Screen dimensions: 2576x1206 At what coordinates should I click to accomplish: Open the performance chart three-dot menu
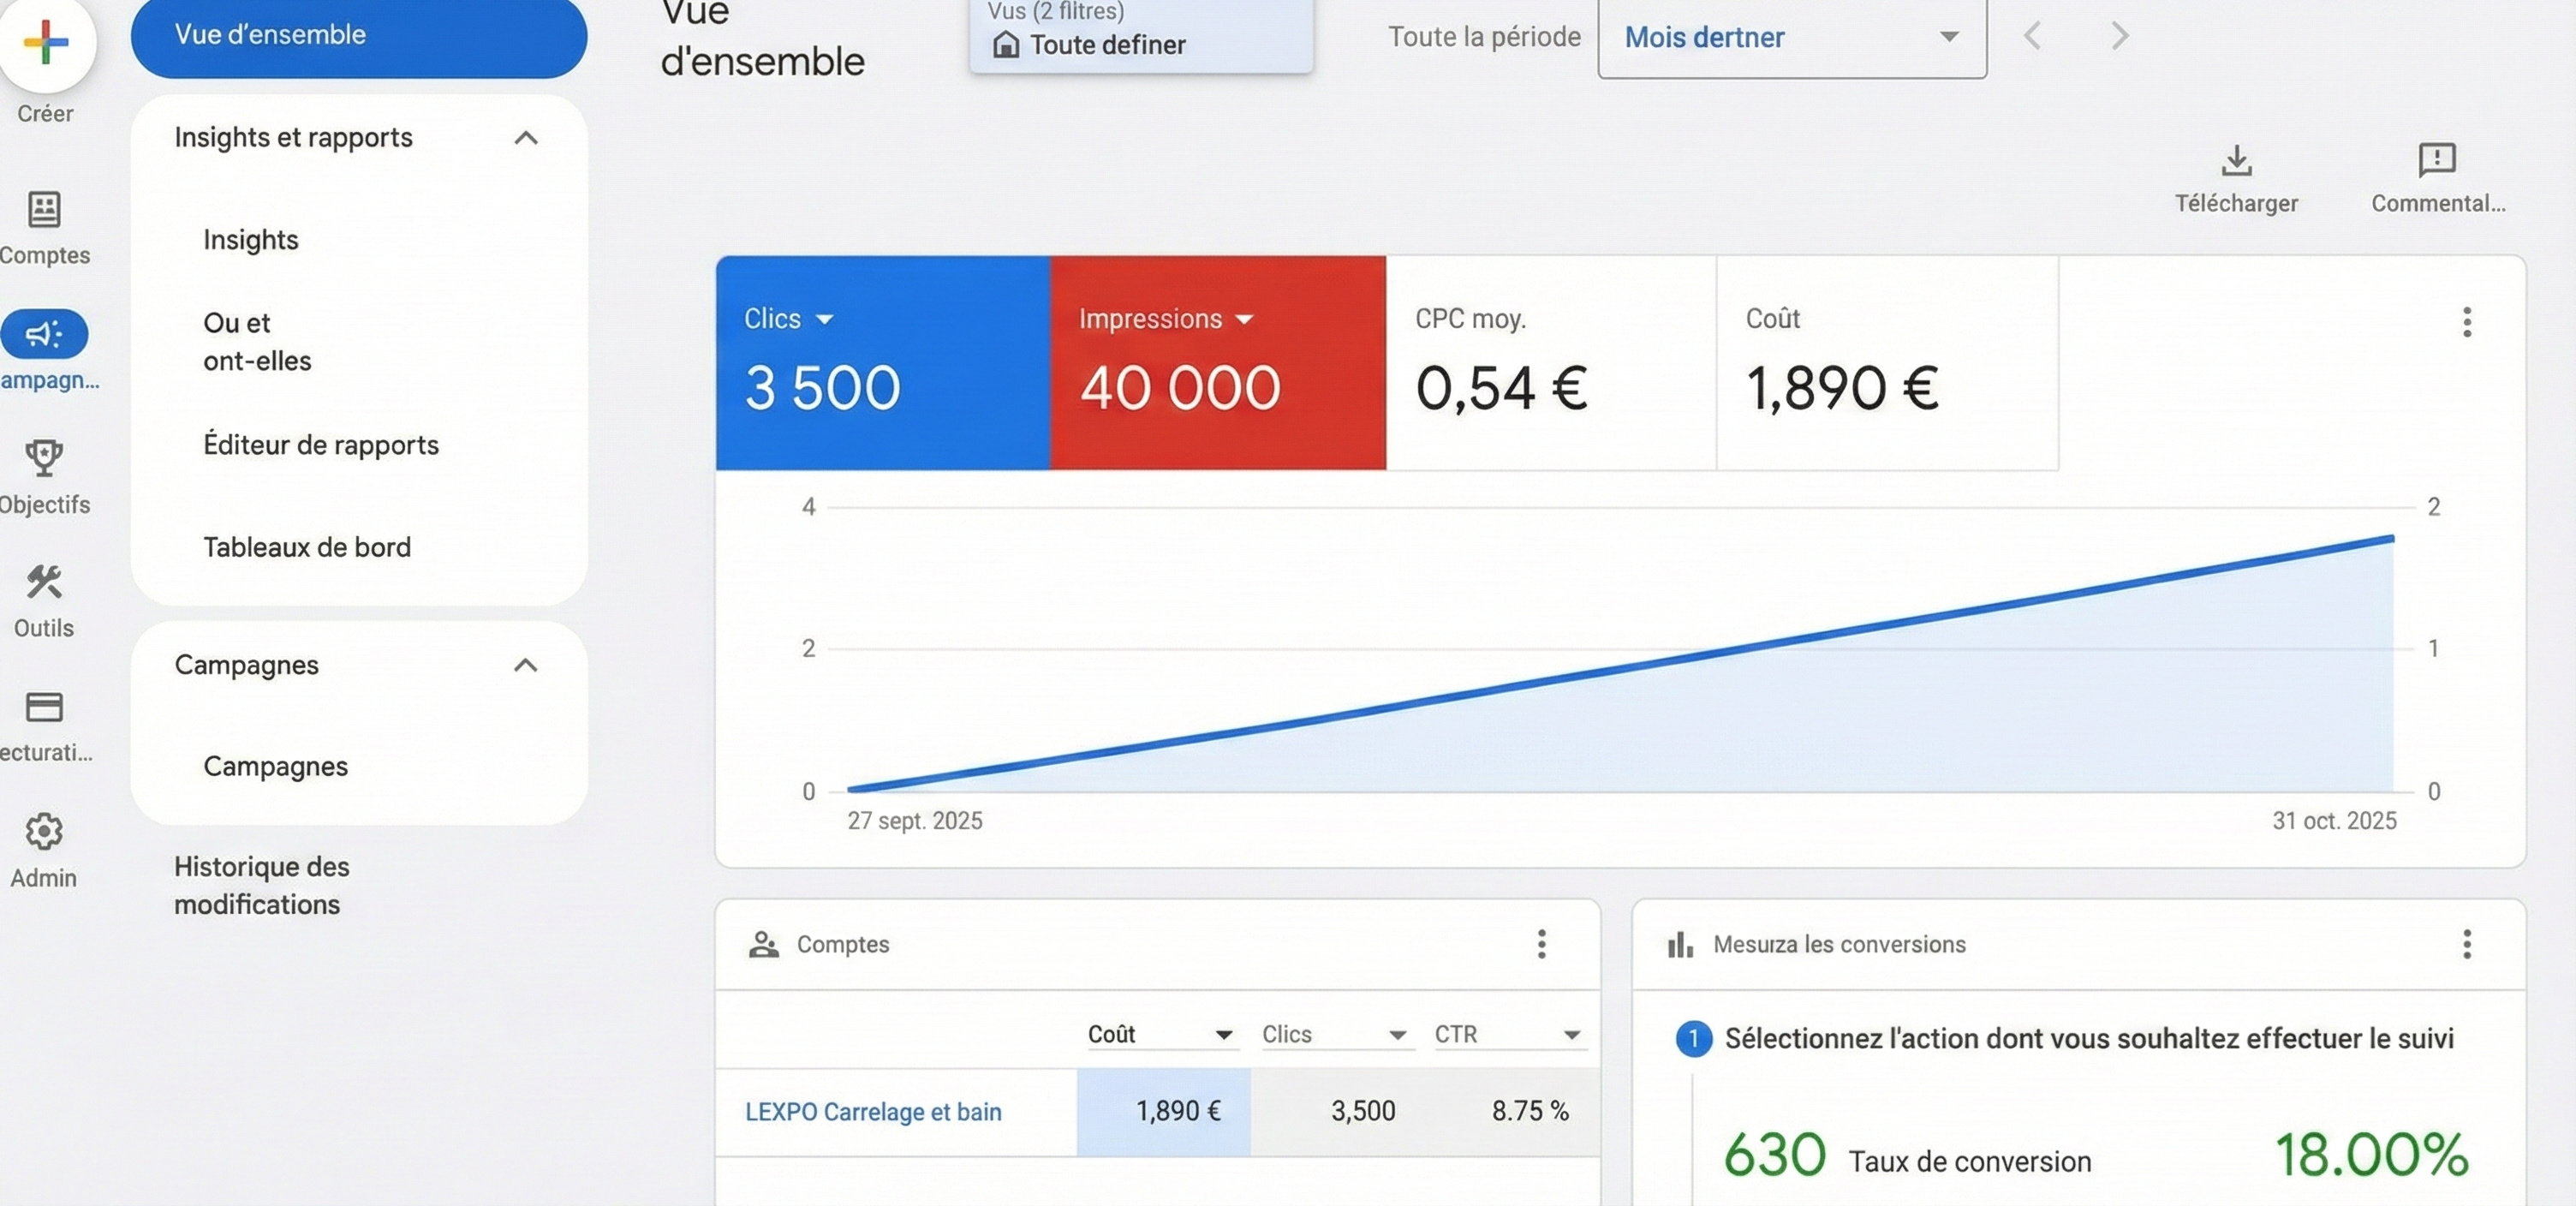[2468, 324]
